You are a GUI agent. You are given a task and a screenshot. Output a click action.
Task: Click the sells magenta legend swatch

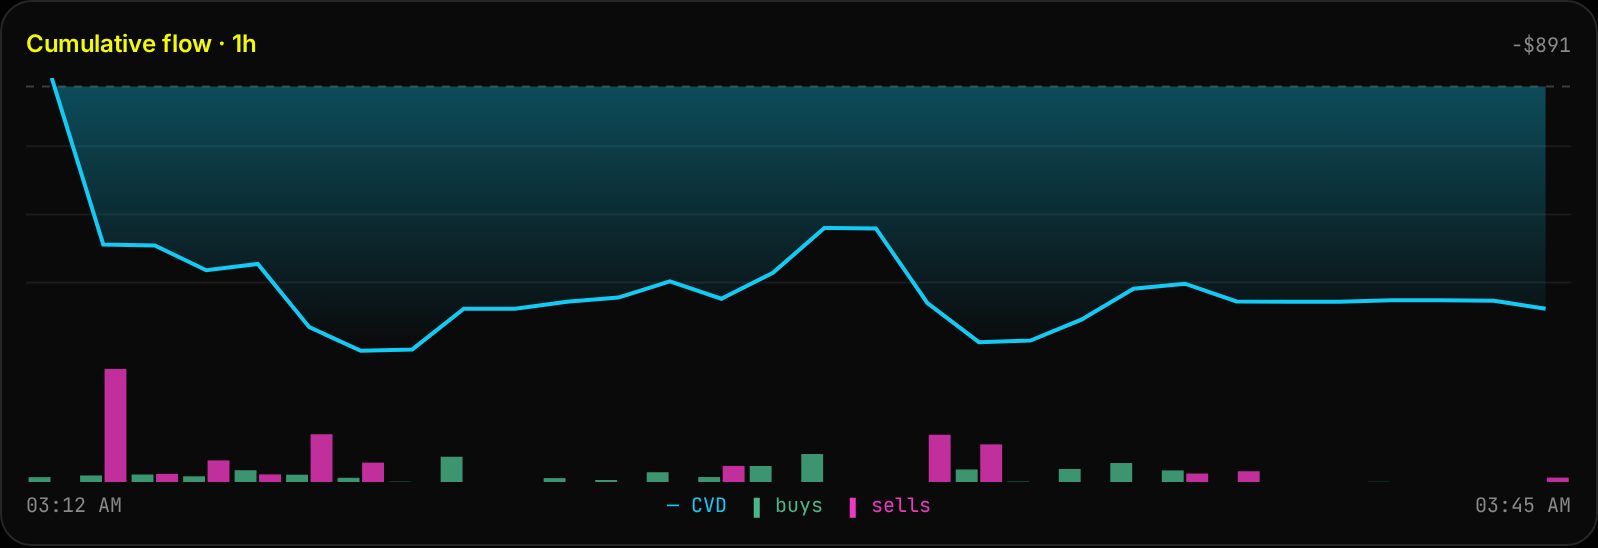852,508
